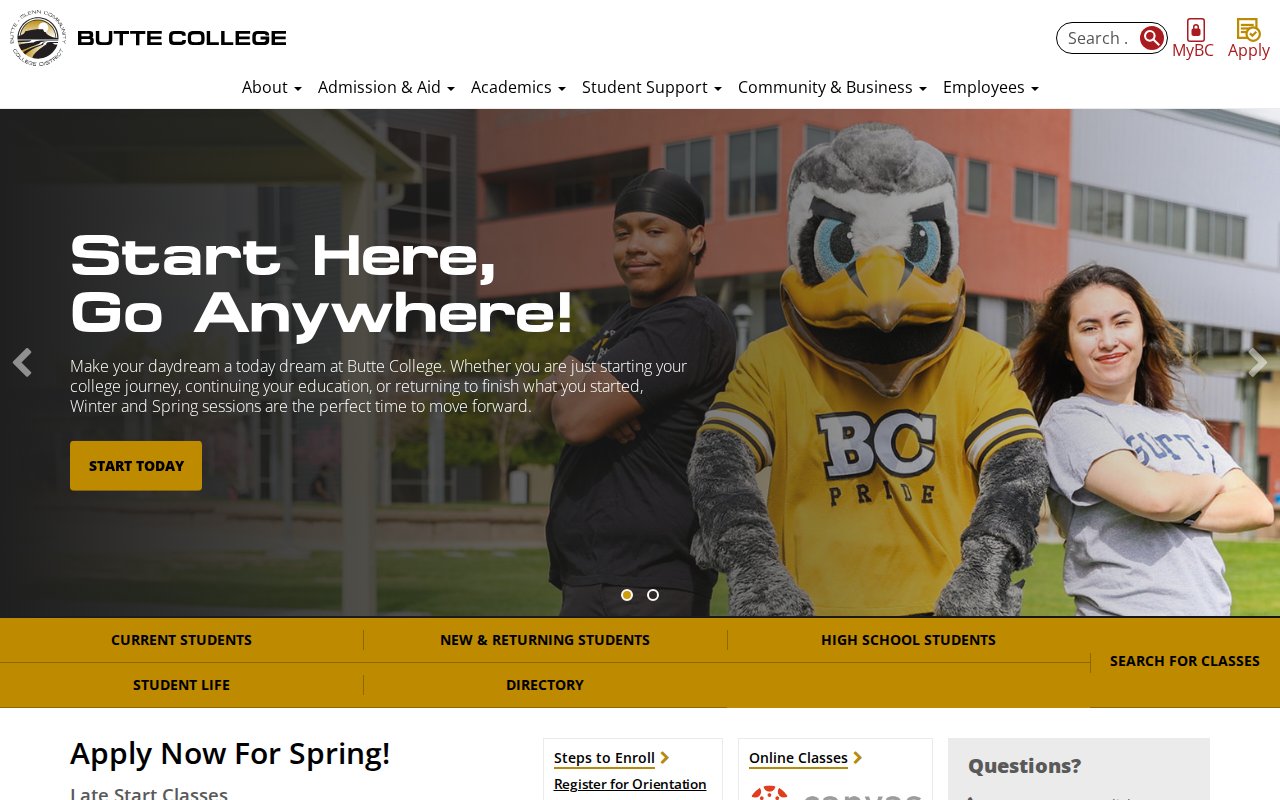Viewport: 1280px width, 800px height.
Task: Advance to next slide arrow
Action: pyautogui.click(x=1257, y=362)
